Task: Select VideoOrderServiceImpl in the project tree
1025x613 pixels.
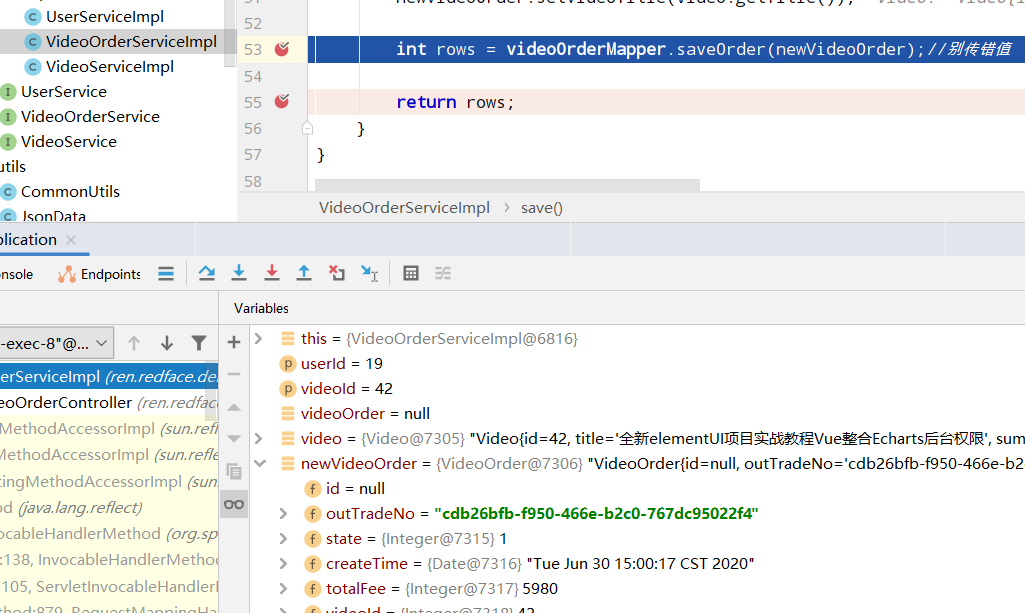Action: point(131,41)
